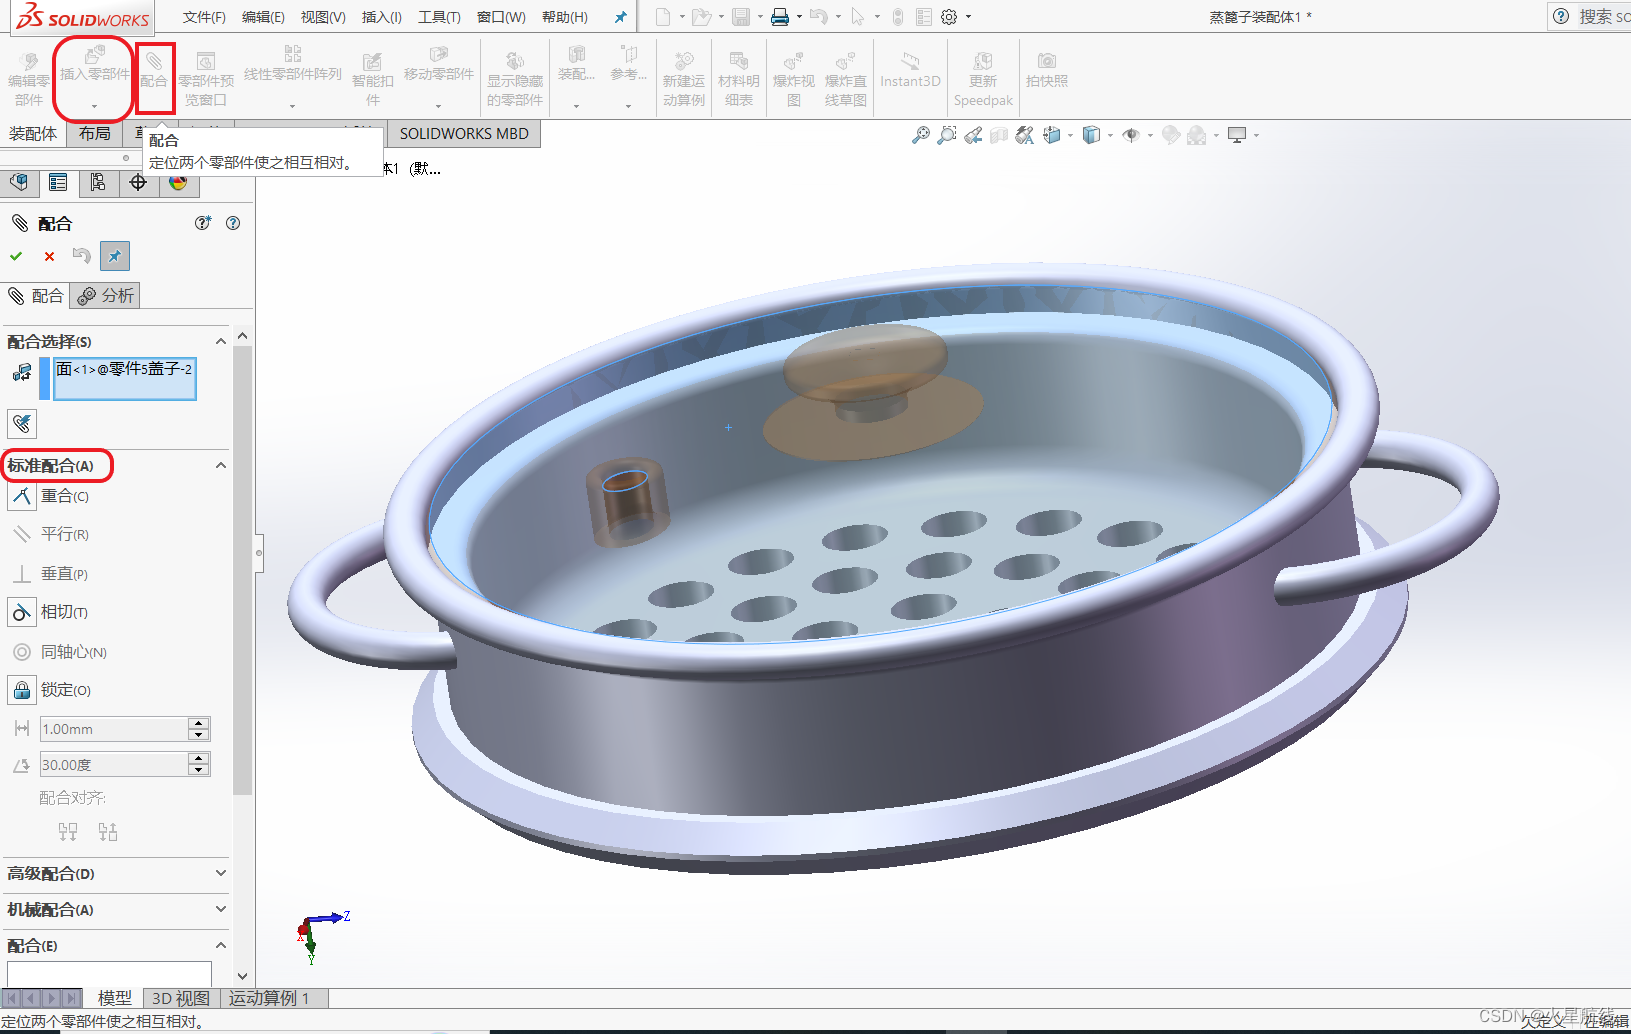Open the Linear Component Pattern dropdown arrow
Viewport: 1631px width, 1034px height.
click(x=293, y=105)
